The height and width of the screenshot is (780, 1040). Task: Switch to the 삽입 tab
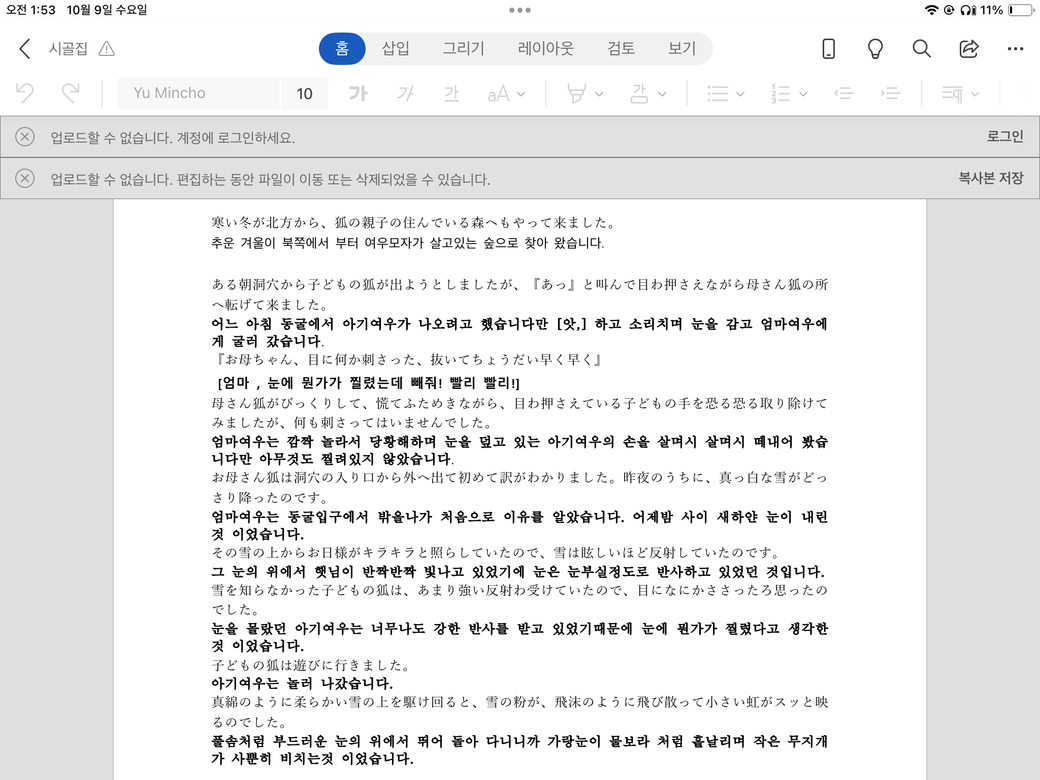coord(396,48)
